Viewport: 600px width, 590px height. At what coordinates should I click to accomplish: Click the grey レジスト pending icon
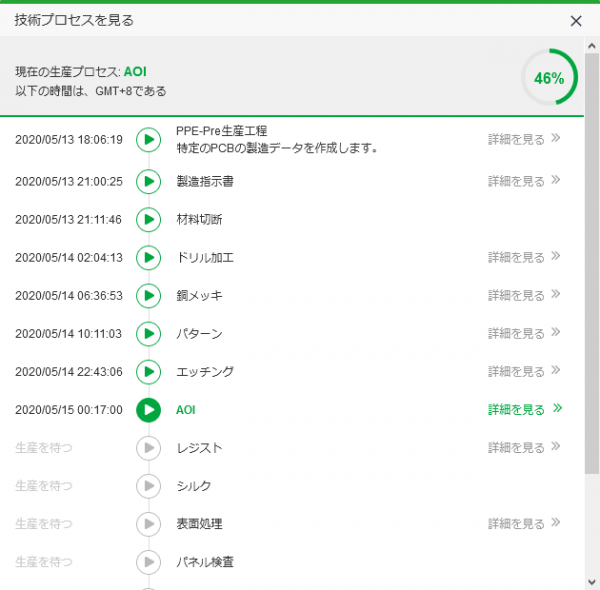(x=148, y=448)
